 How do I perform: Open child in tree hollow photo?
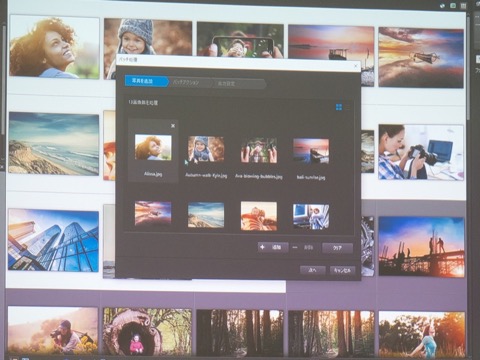147,332
